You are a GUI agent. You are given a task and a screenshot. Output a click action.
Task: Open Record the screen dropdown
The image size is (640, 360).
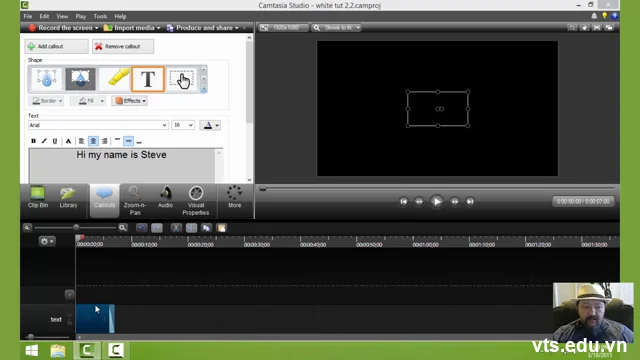(63, 28)
